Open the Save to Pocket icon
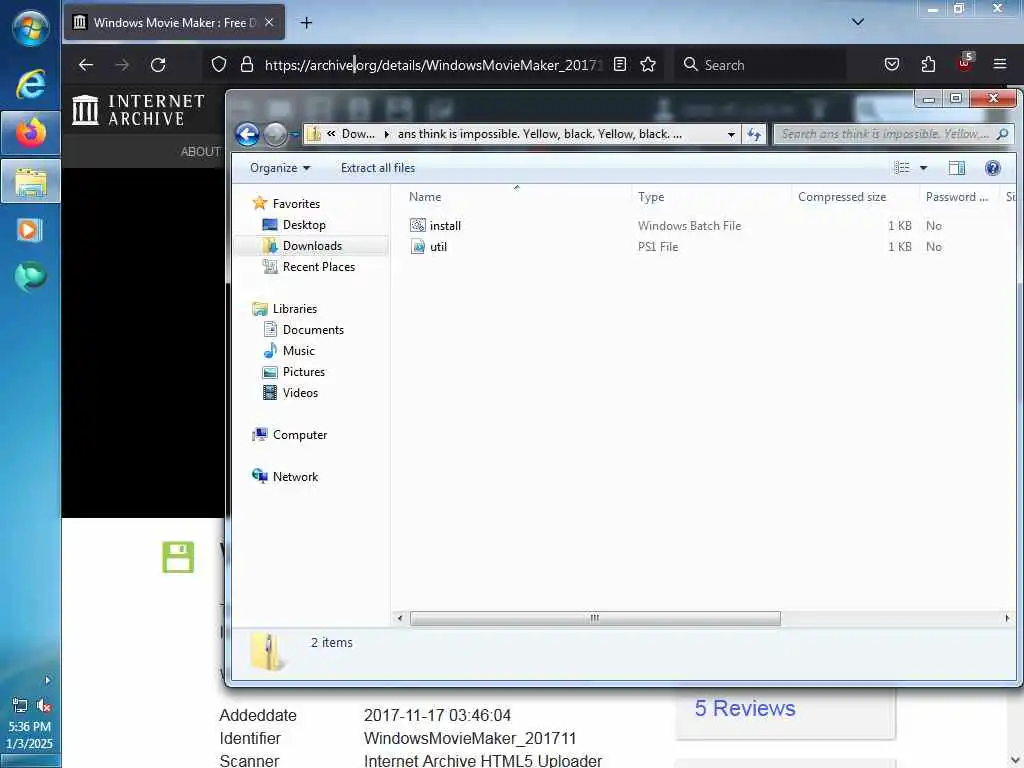The width and height of the screenshot is (1024, 768). click(x=891, y=65)
